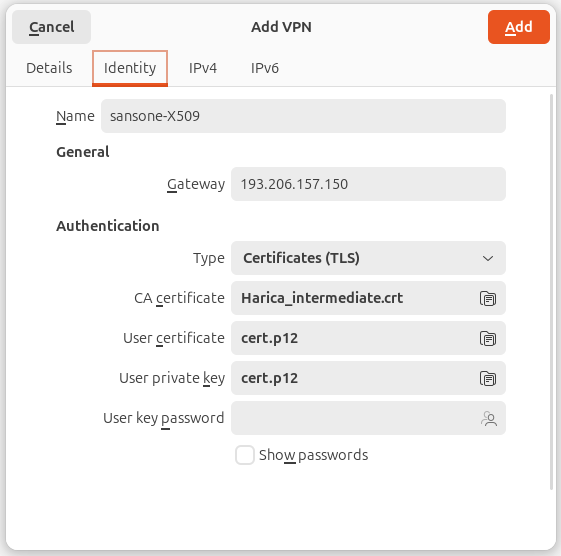Viewport: 561px width, 556px height.
Task: Open the IPv4 tab
Action: pyautogui.click(x=203, y=68)
